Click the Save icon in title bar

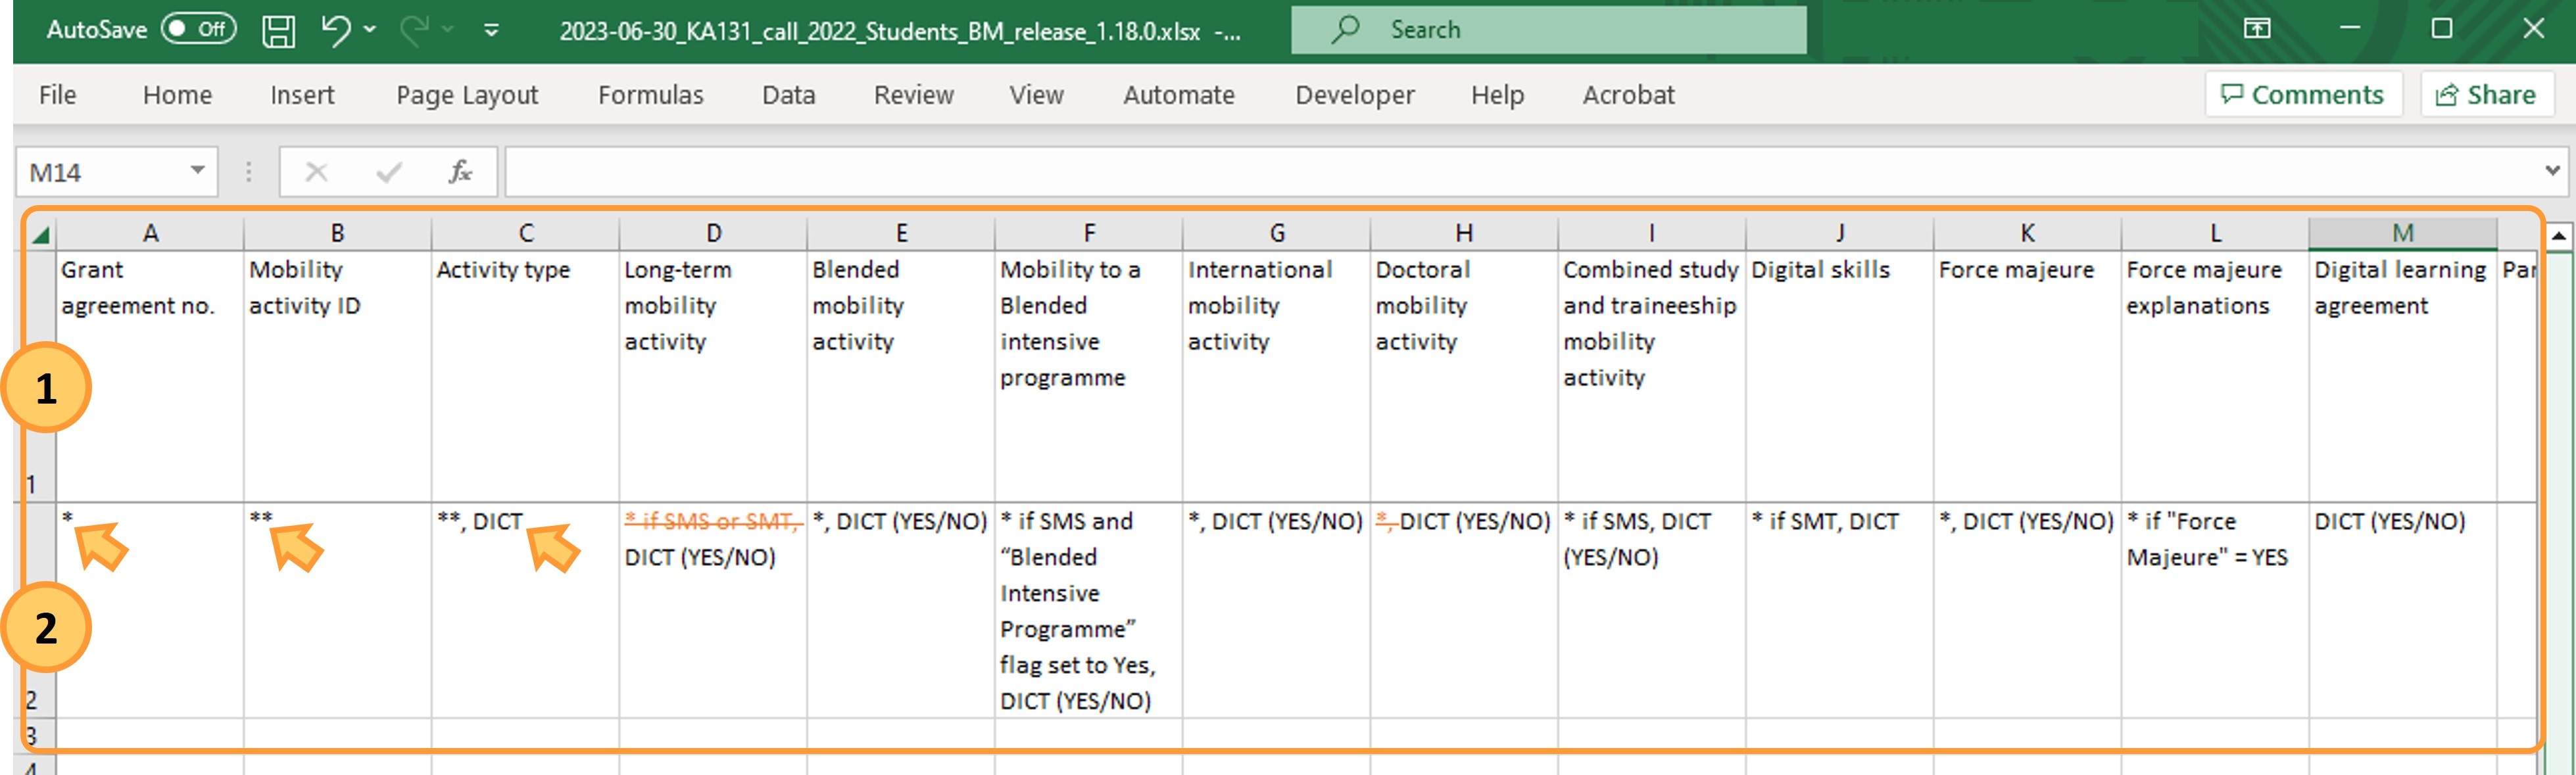click(x=278, y=30)
